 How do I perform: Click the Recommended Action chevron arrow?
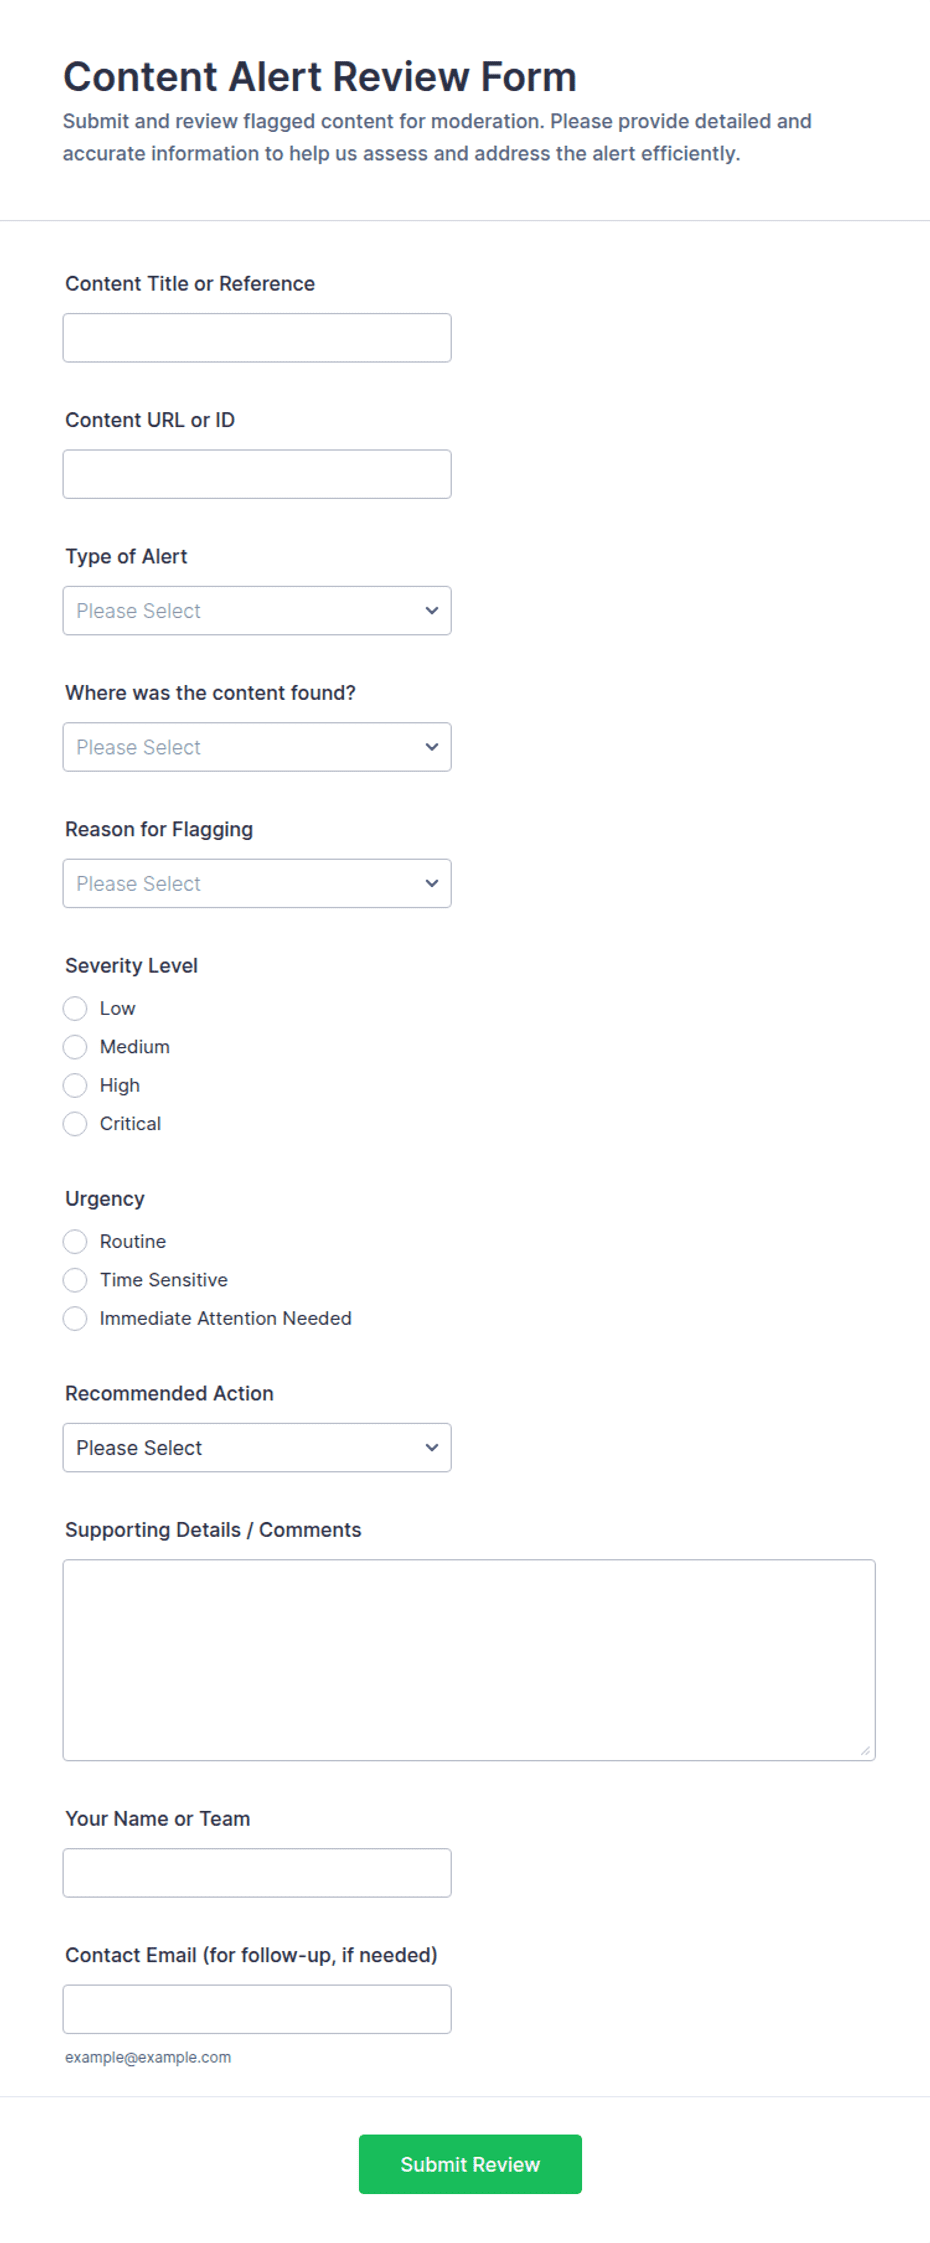(432, 1448)
